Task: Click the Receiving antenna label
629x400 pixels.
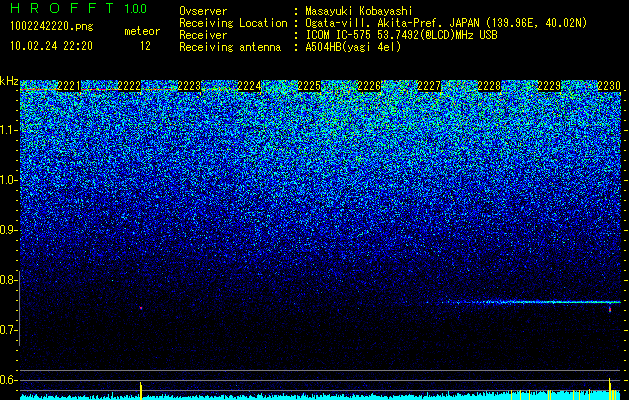Action: click(x=230, y=47)
